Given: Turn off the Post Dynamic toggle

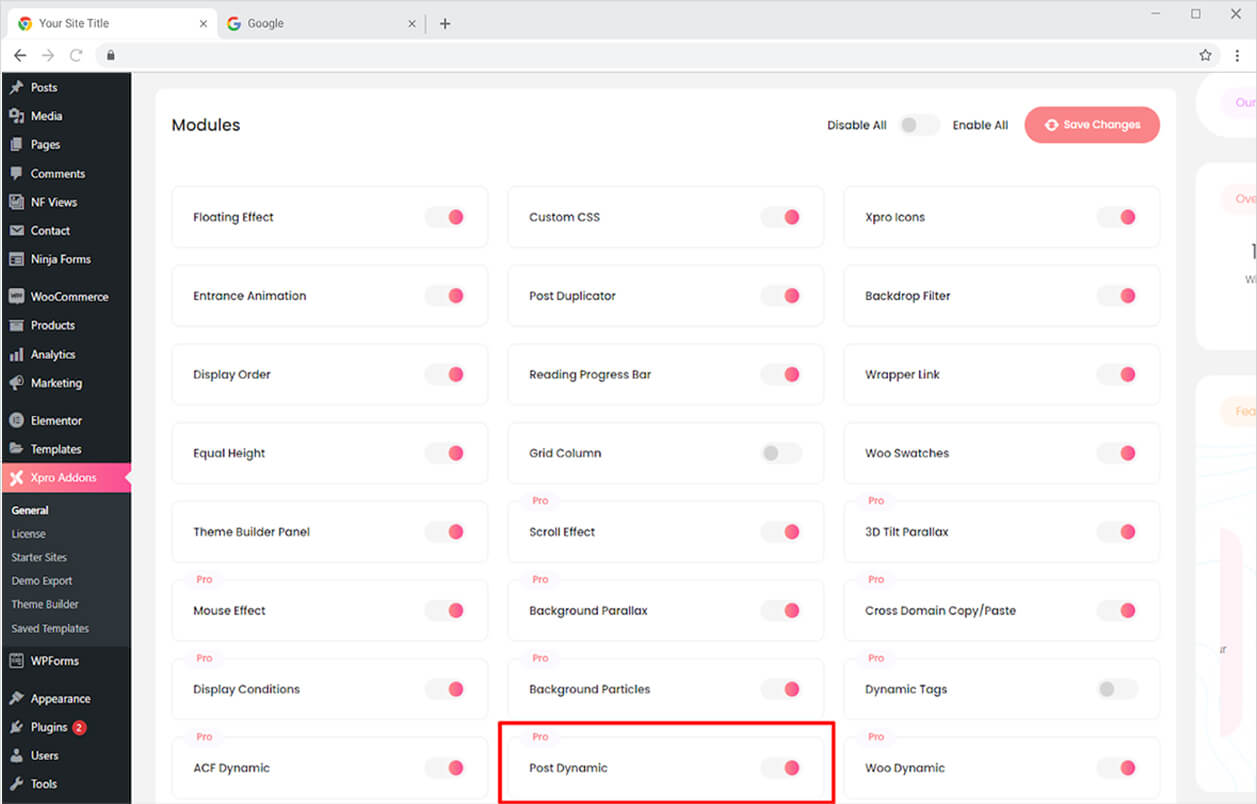Looking at the screenshot, I should [781, 768].
